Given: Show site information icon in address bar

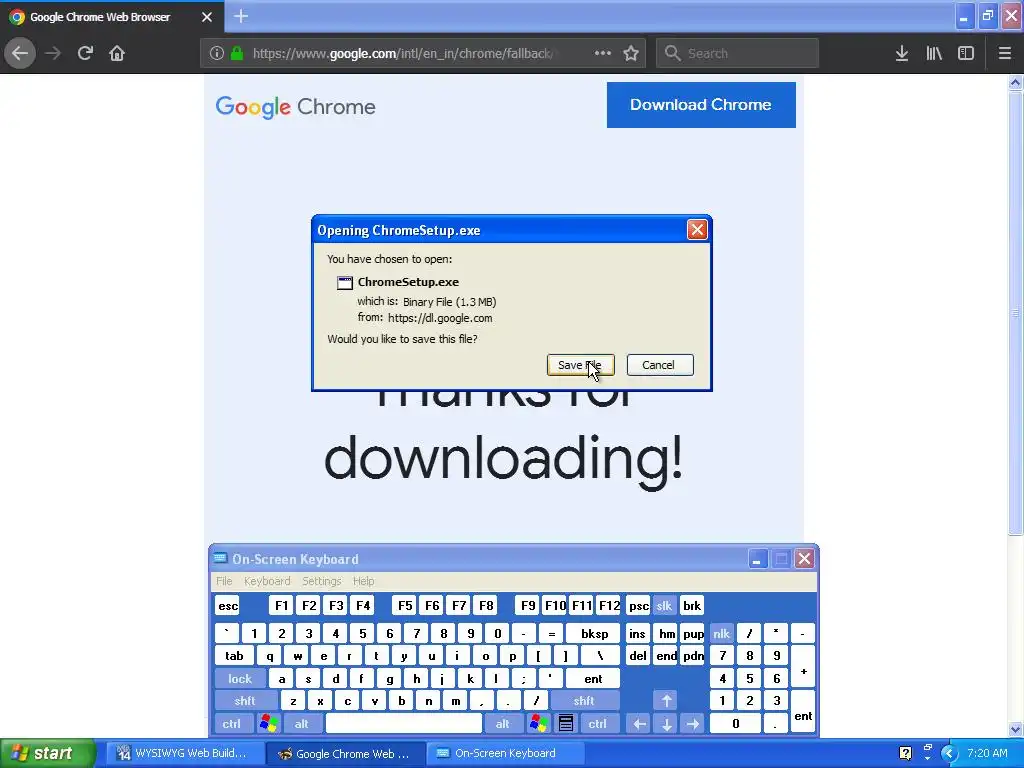Looking at the screenshot, I should click(x=217, y=54).
